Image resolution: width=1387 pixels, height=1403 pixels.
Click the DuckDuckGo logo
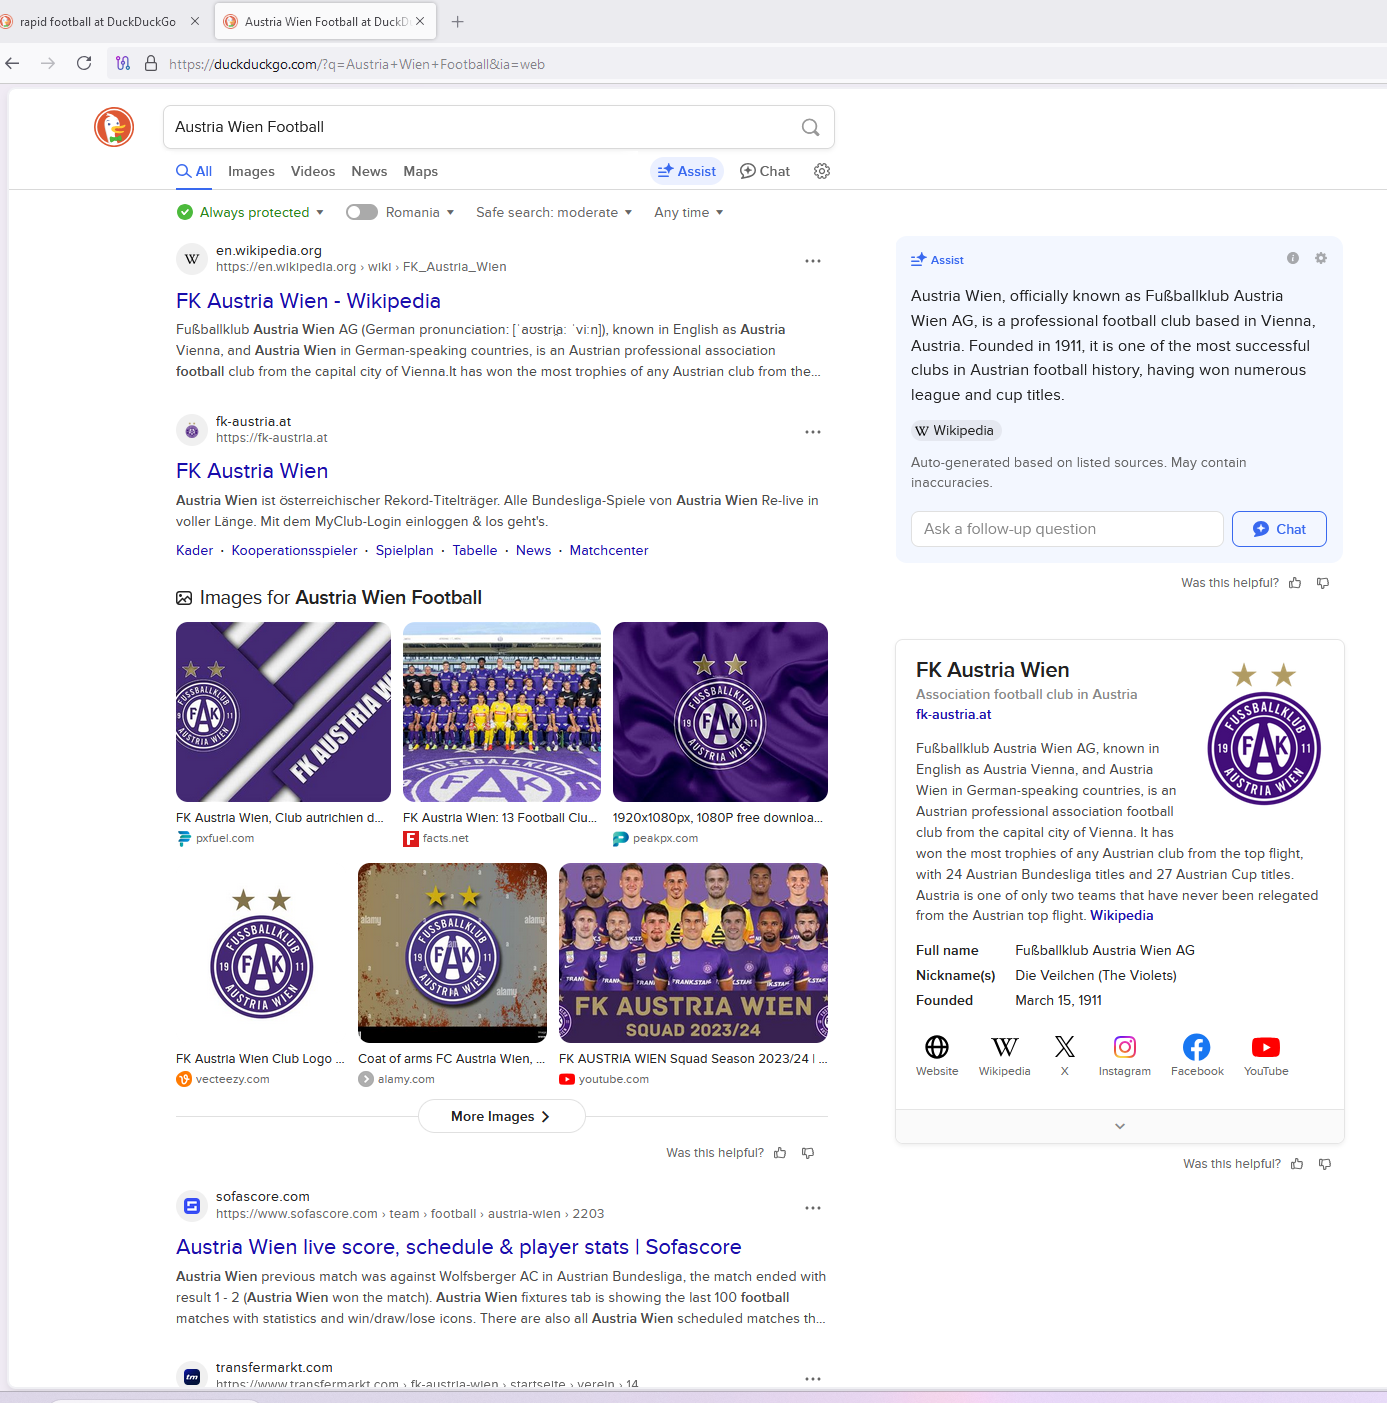tap(114, 127)
